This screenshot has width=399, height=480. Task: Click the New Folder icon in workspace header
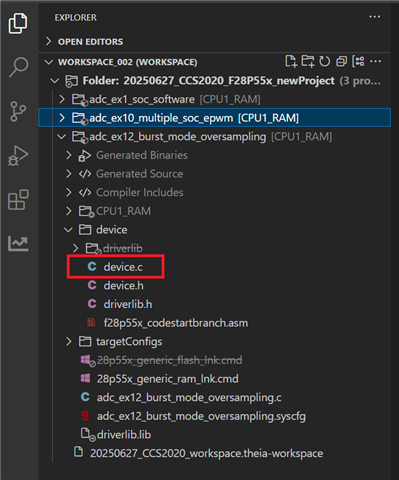(308, 62)
